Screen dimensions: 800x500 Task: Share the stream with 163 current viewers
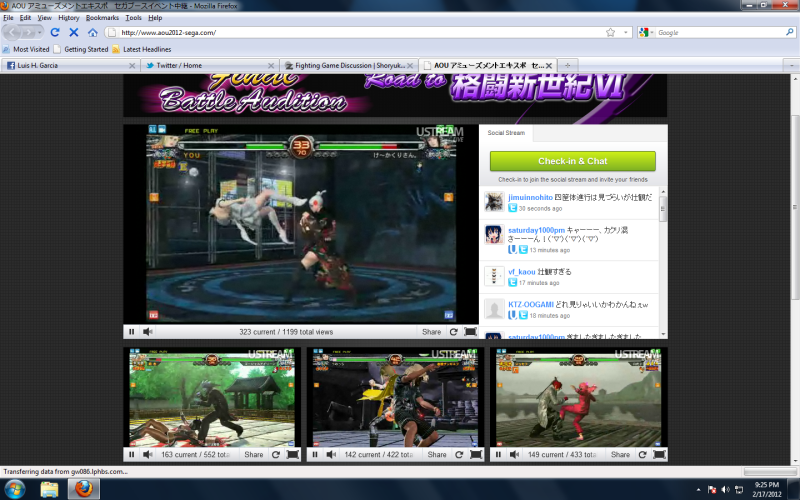click(x=254, y=454)
